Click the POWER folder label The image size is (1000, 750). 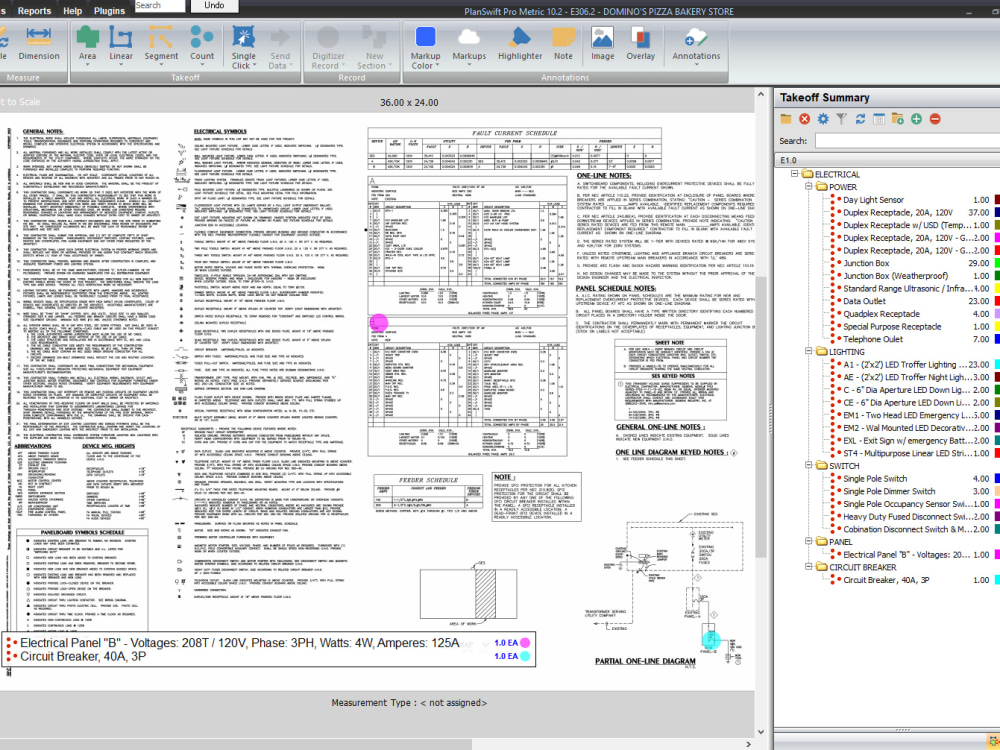pos(842,187)
